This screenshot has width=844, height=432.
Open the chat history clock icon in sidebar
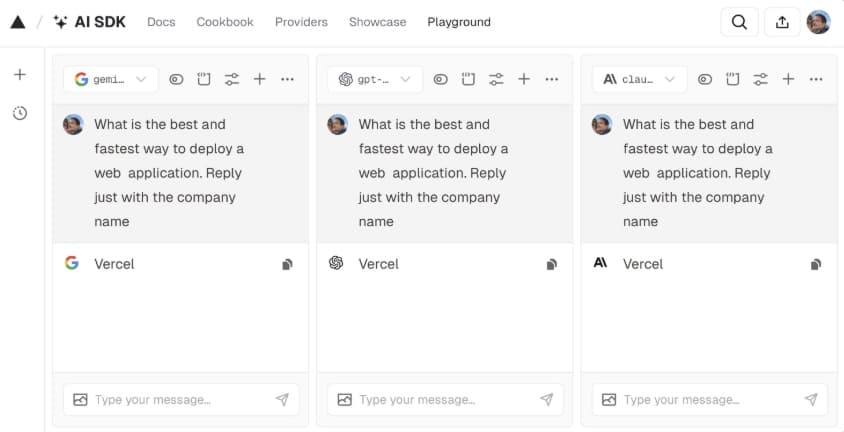[x=20, y=113]
